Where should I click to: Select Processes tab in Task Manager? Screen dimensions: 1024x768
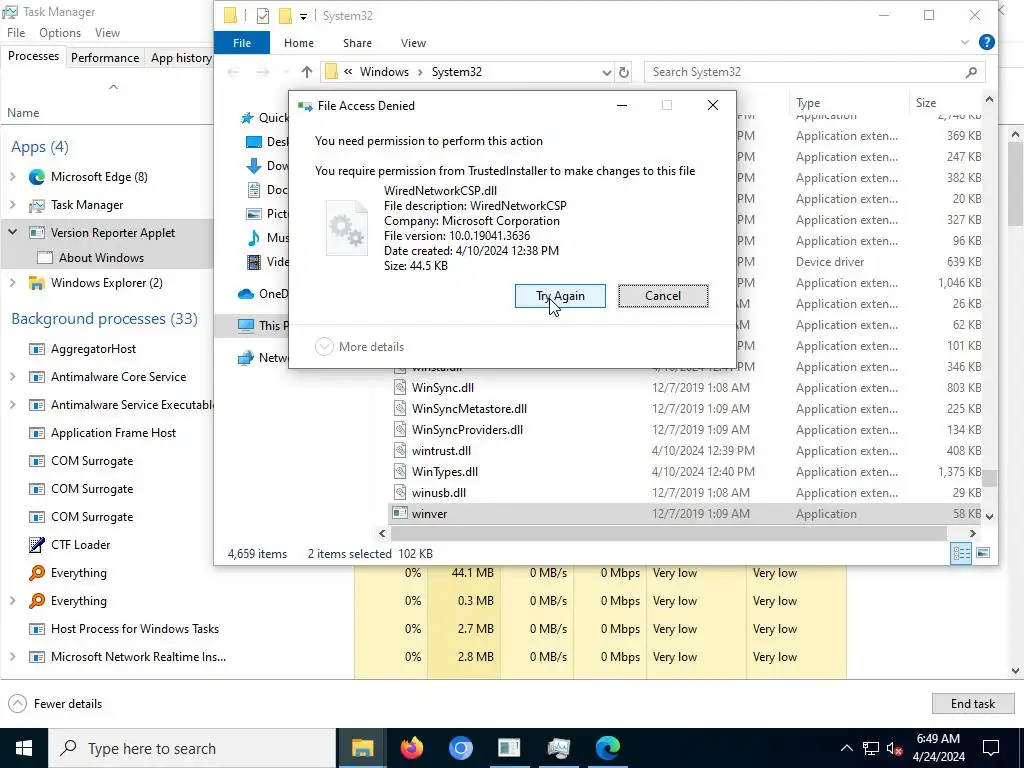coord(33,57)
